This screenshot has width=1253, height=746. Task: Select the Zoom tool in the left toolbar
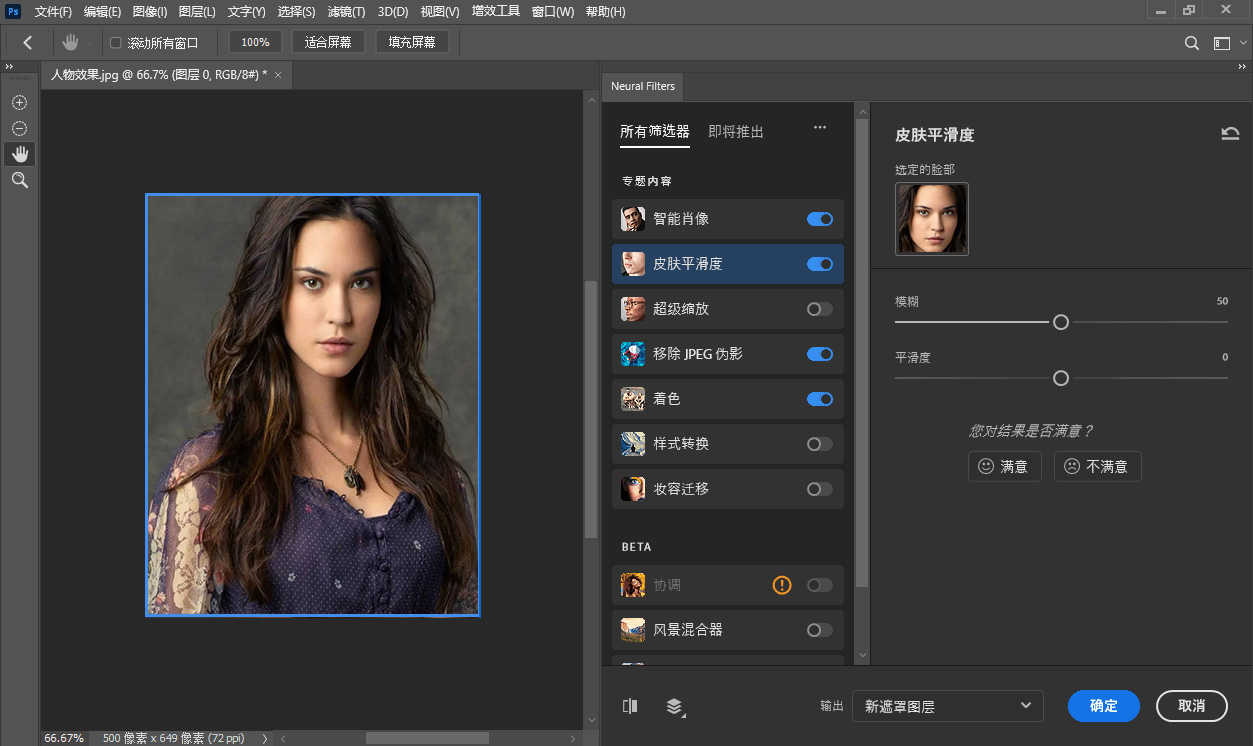click(x=19, y=180)
